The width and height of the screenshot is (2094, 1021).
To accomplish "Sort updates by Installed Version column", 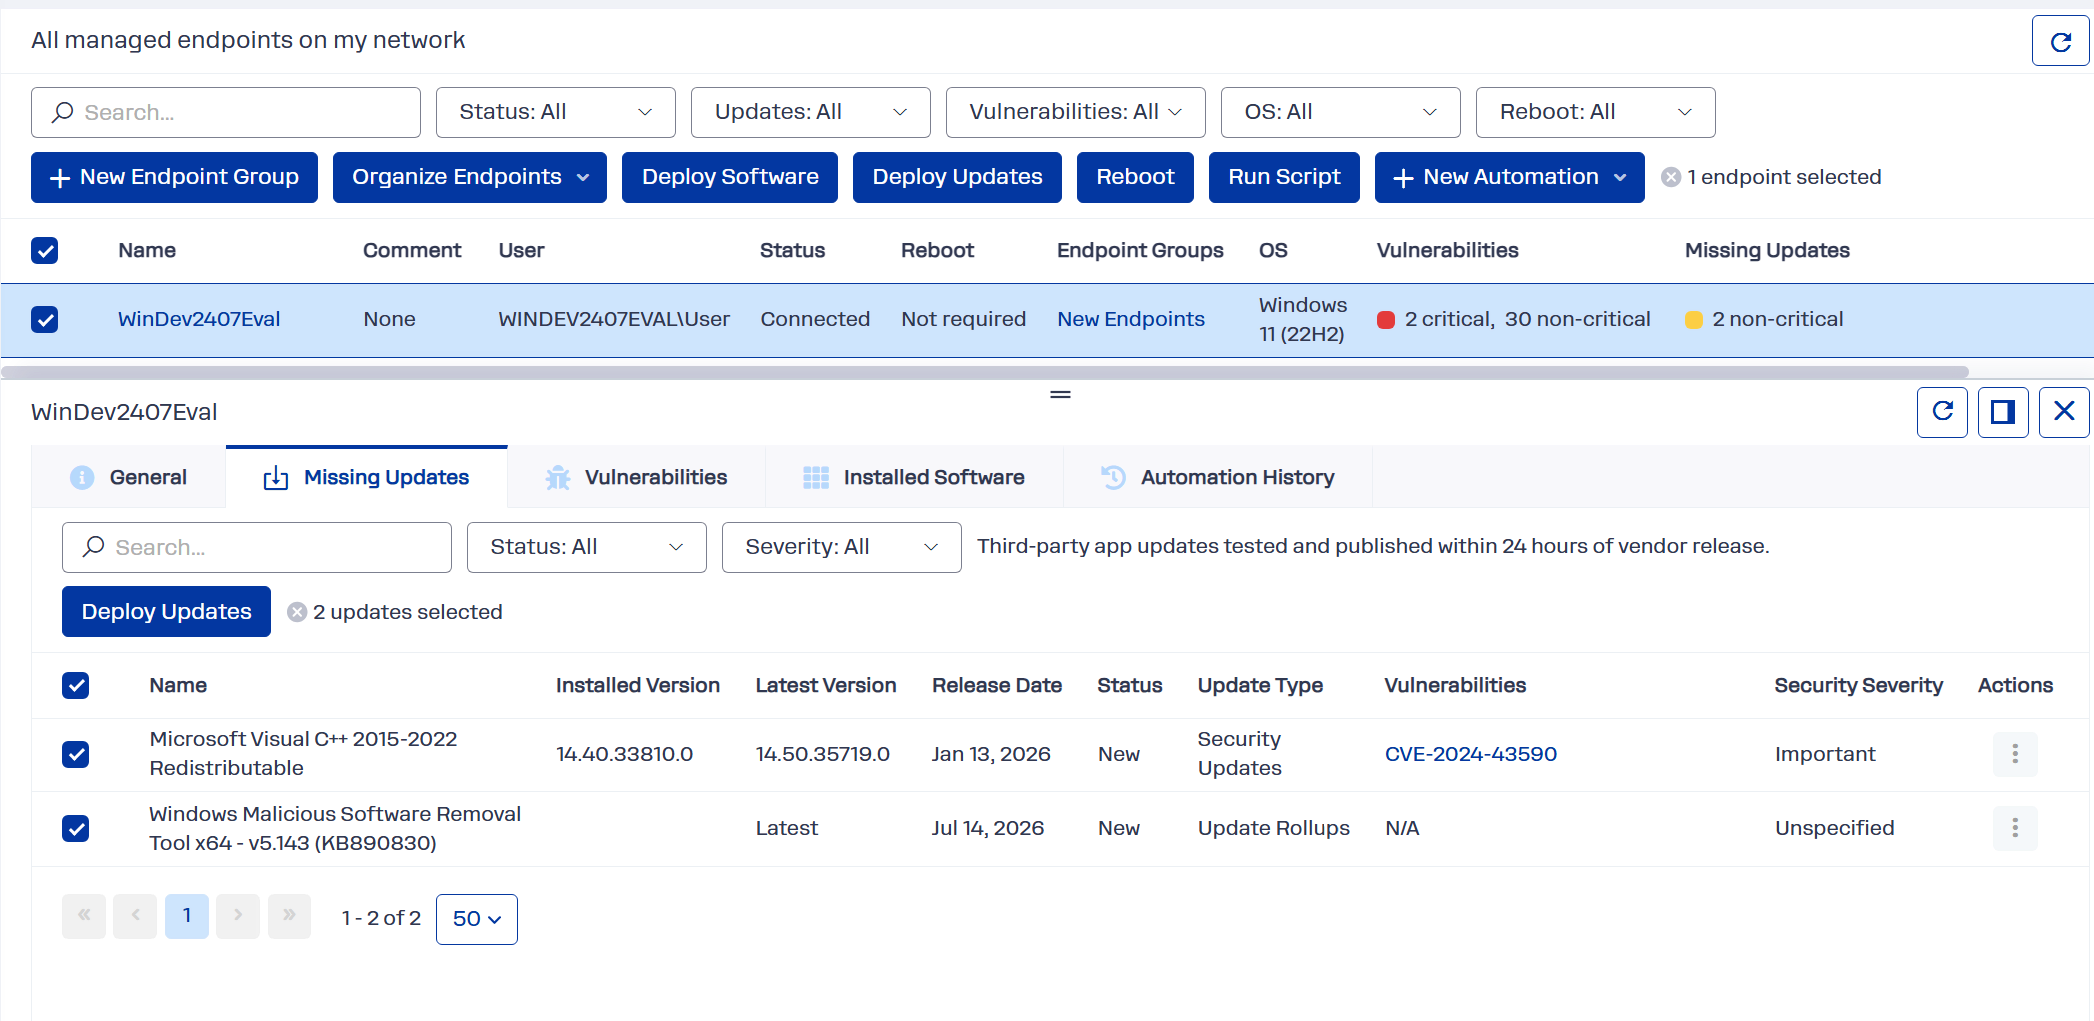I will (x=638, y=685).
